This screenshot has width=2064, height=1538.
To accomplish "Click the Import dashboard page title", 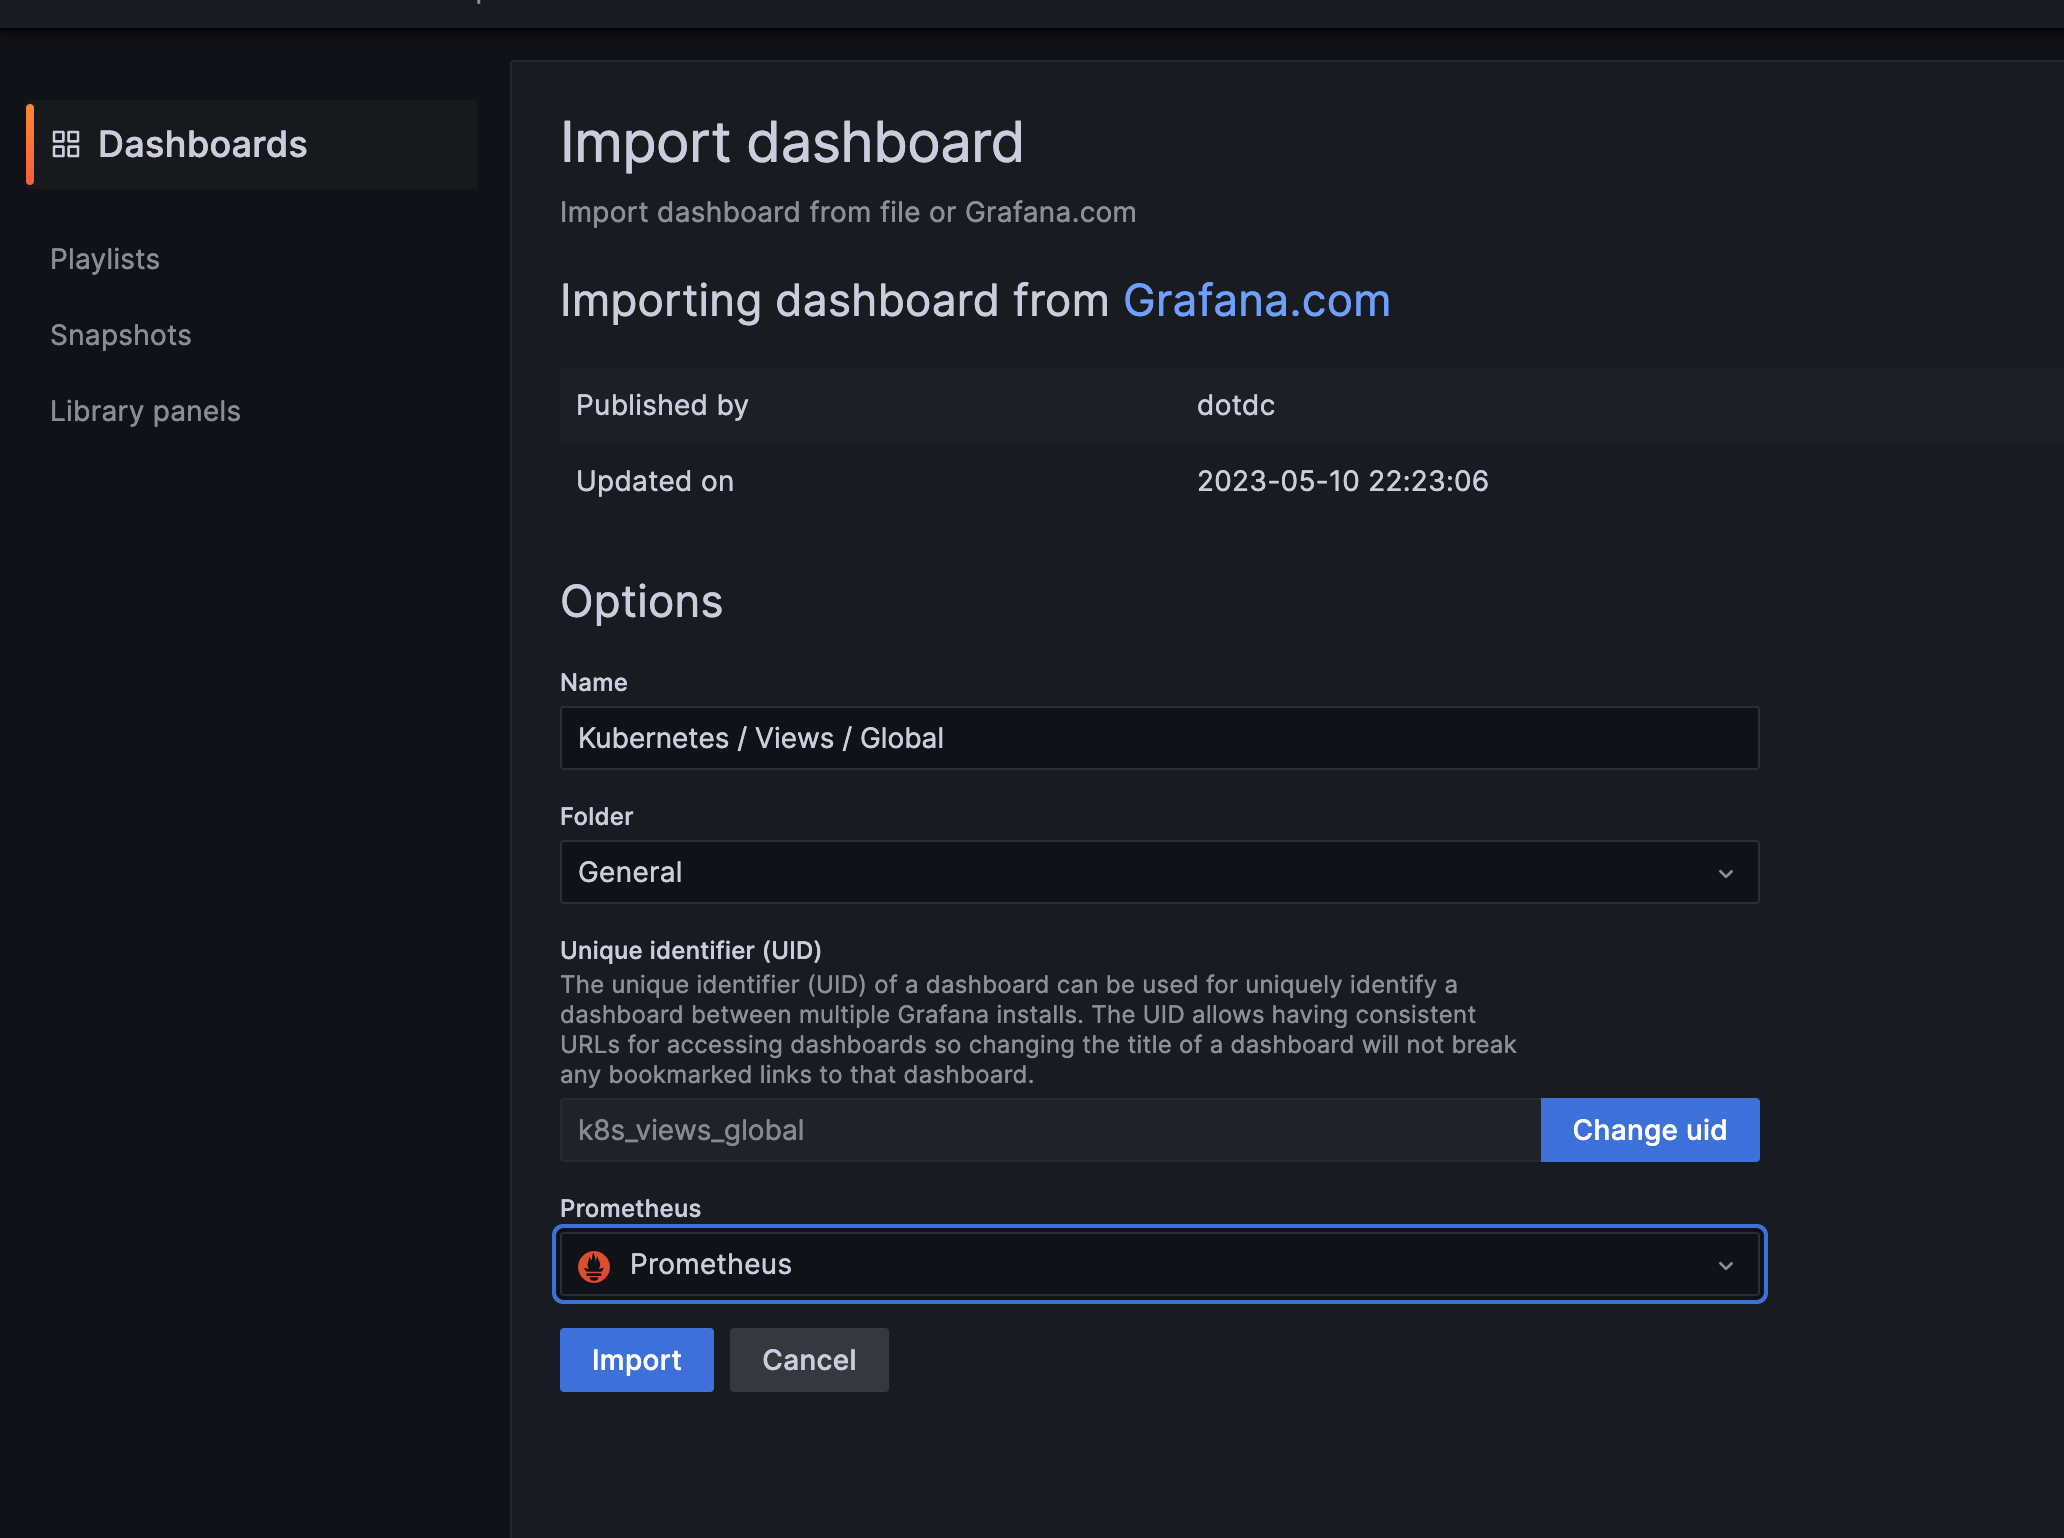I will 791,142.
